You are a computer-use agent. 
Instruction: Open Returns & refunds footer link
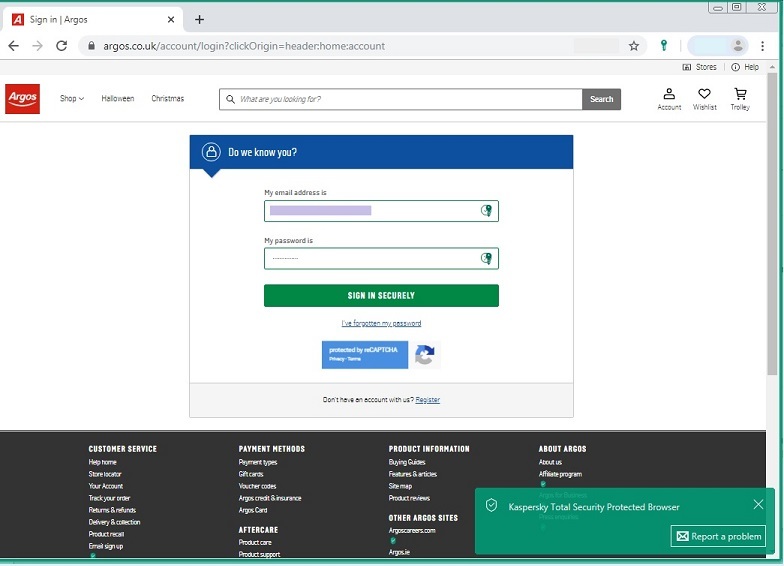(x=112, y=510)
